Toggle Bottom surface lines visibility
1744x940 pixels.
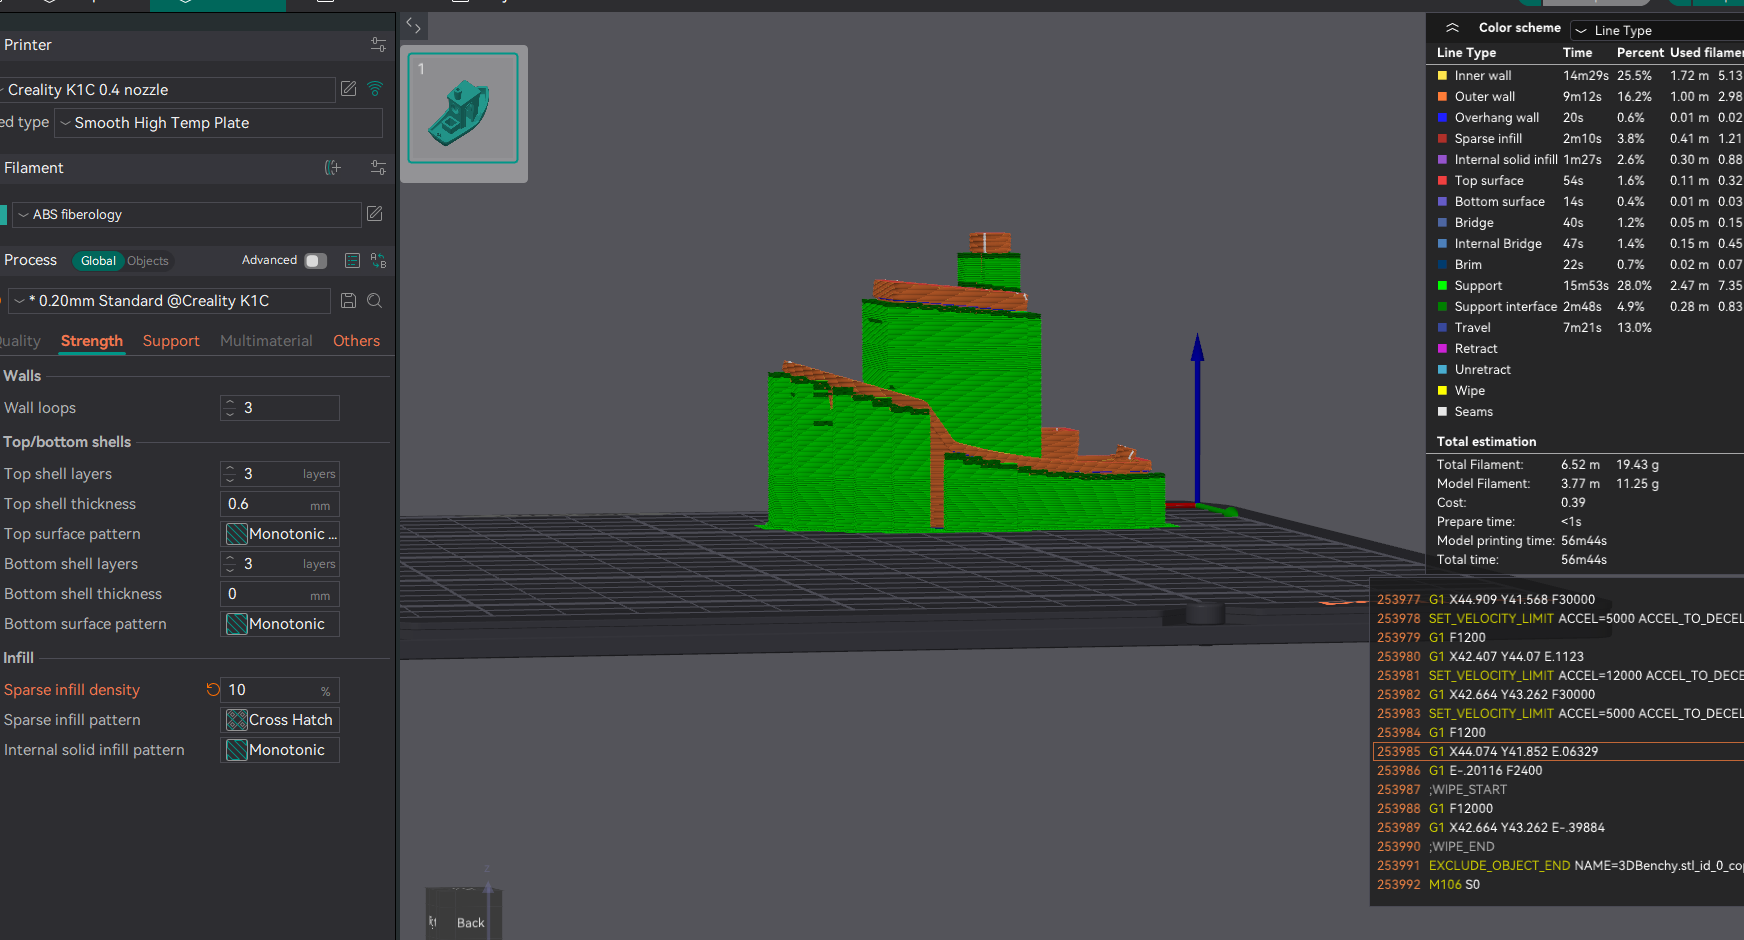tap(1442, 202)
